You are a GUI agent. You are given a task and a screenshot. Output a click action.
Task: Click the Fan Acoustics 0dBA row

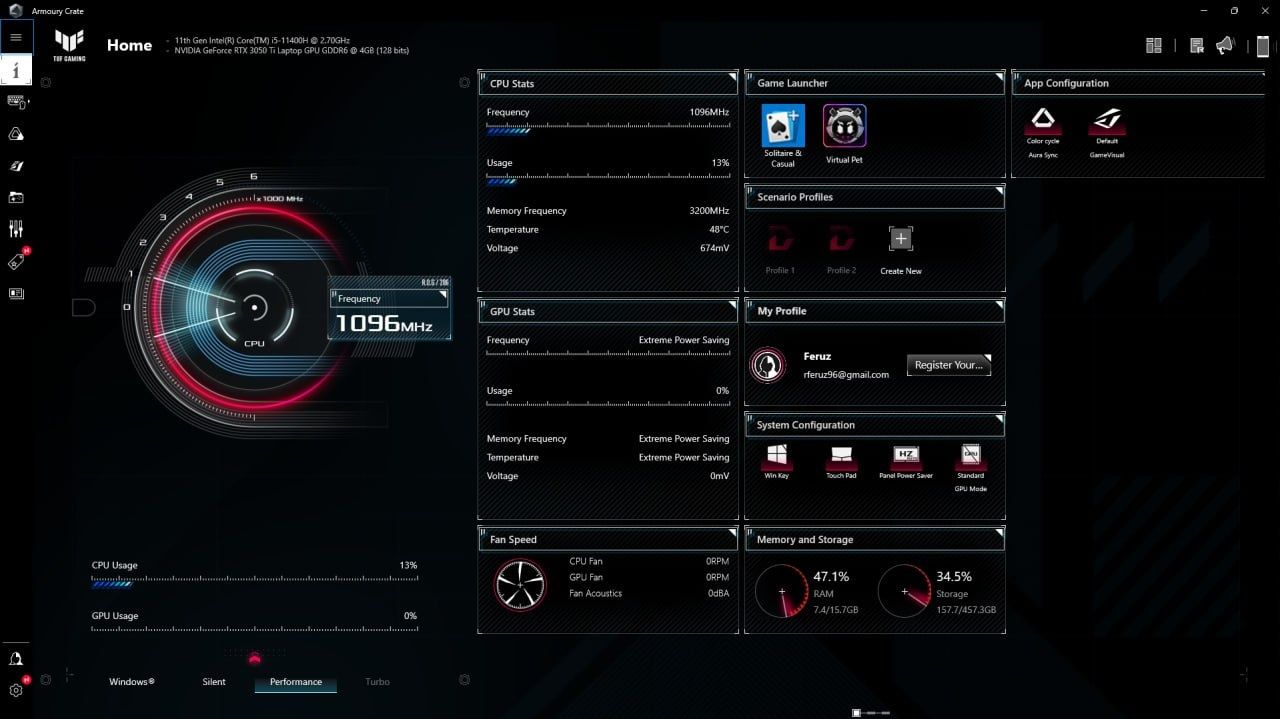pyautogui.click(x=650, y=594)
